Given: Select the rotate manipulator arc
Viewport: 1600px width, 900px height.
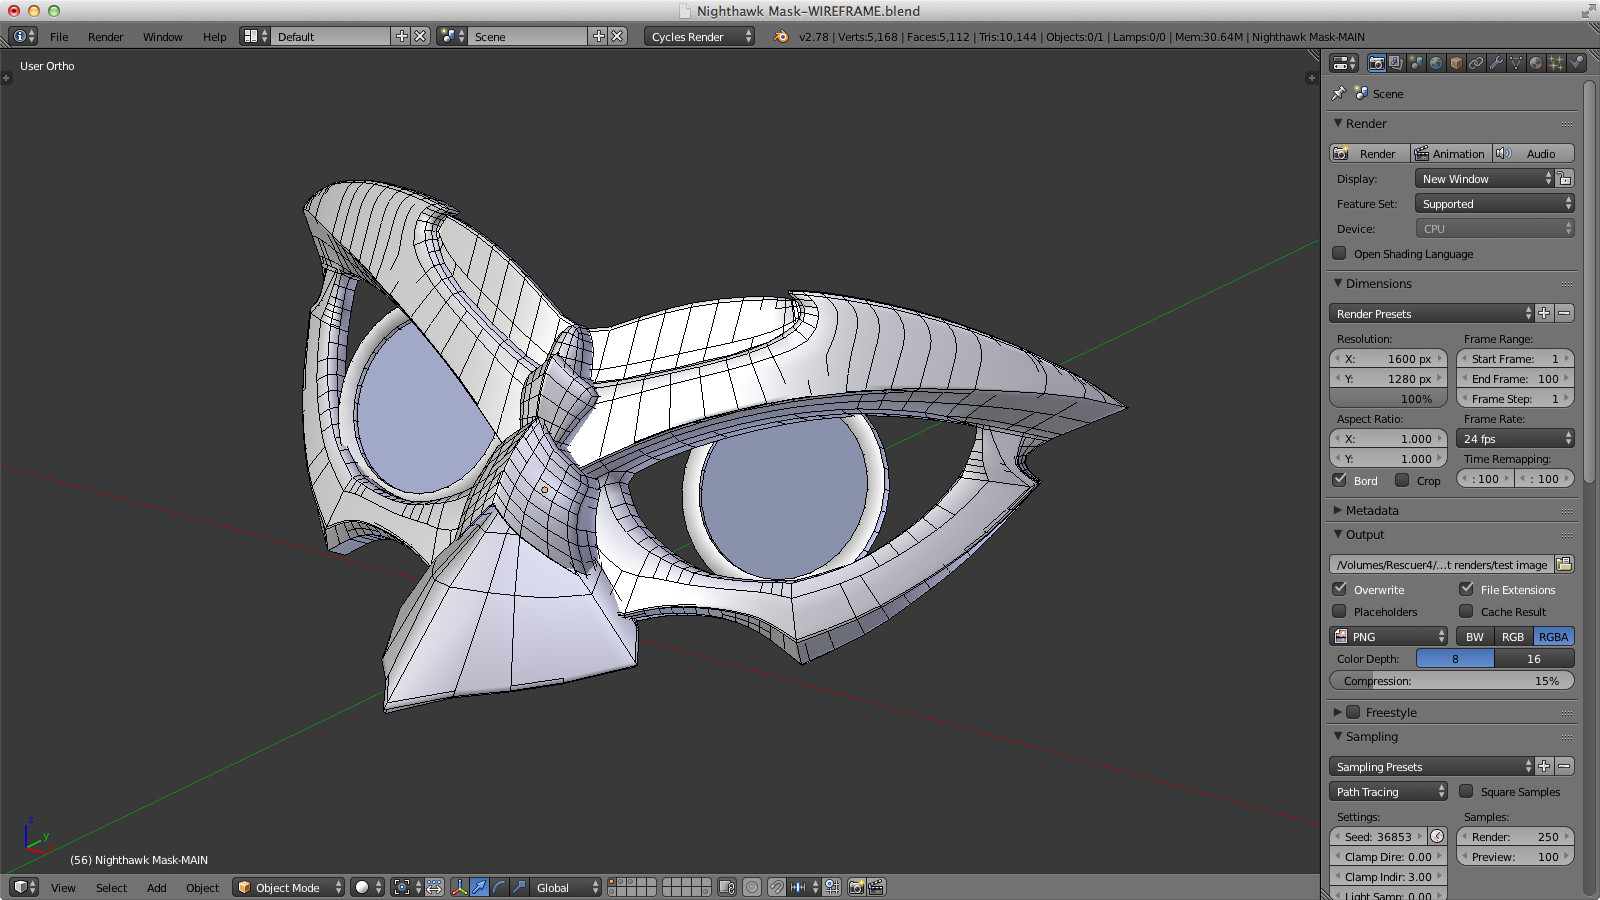Looking at the screenshot, I should pyautogui.click(x=499, y=887).
